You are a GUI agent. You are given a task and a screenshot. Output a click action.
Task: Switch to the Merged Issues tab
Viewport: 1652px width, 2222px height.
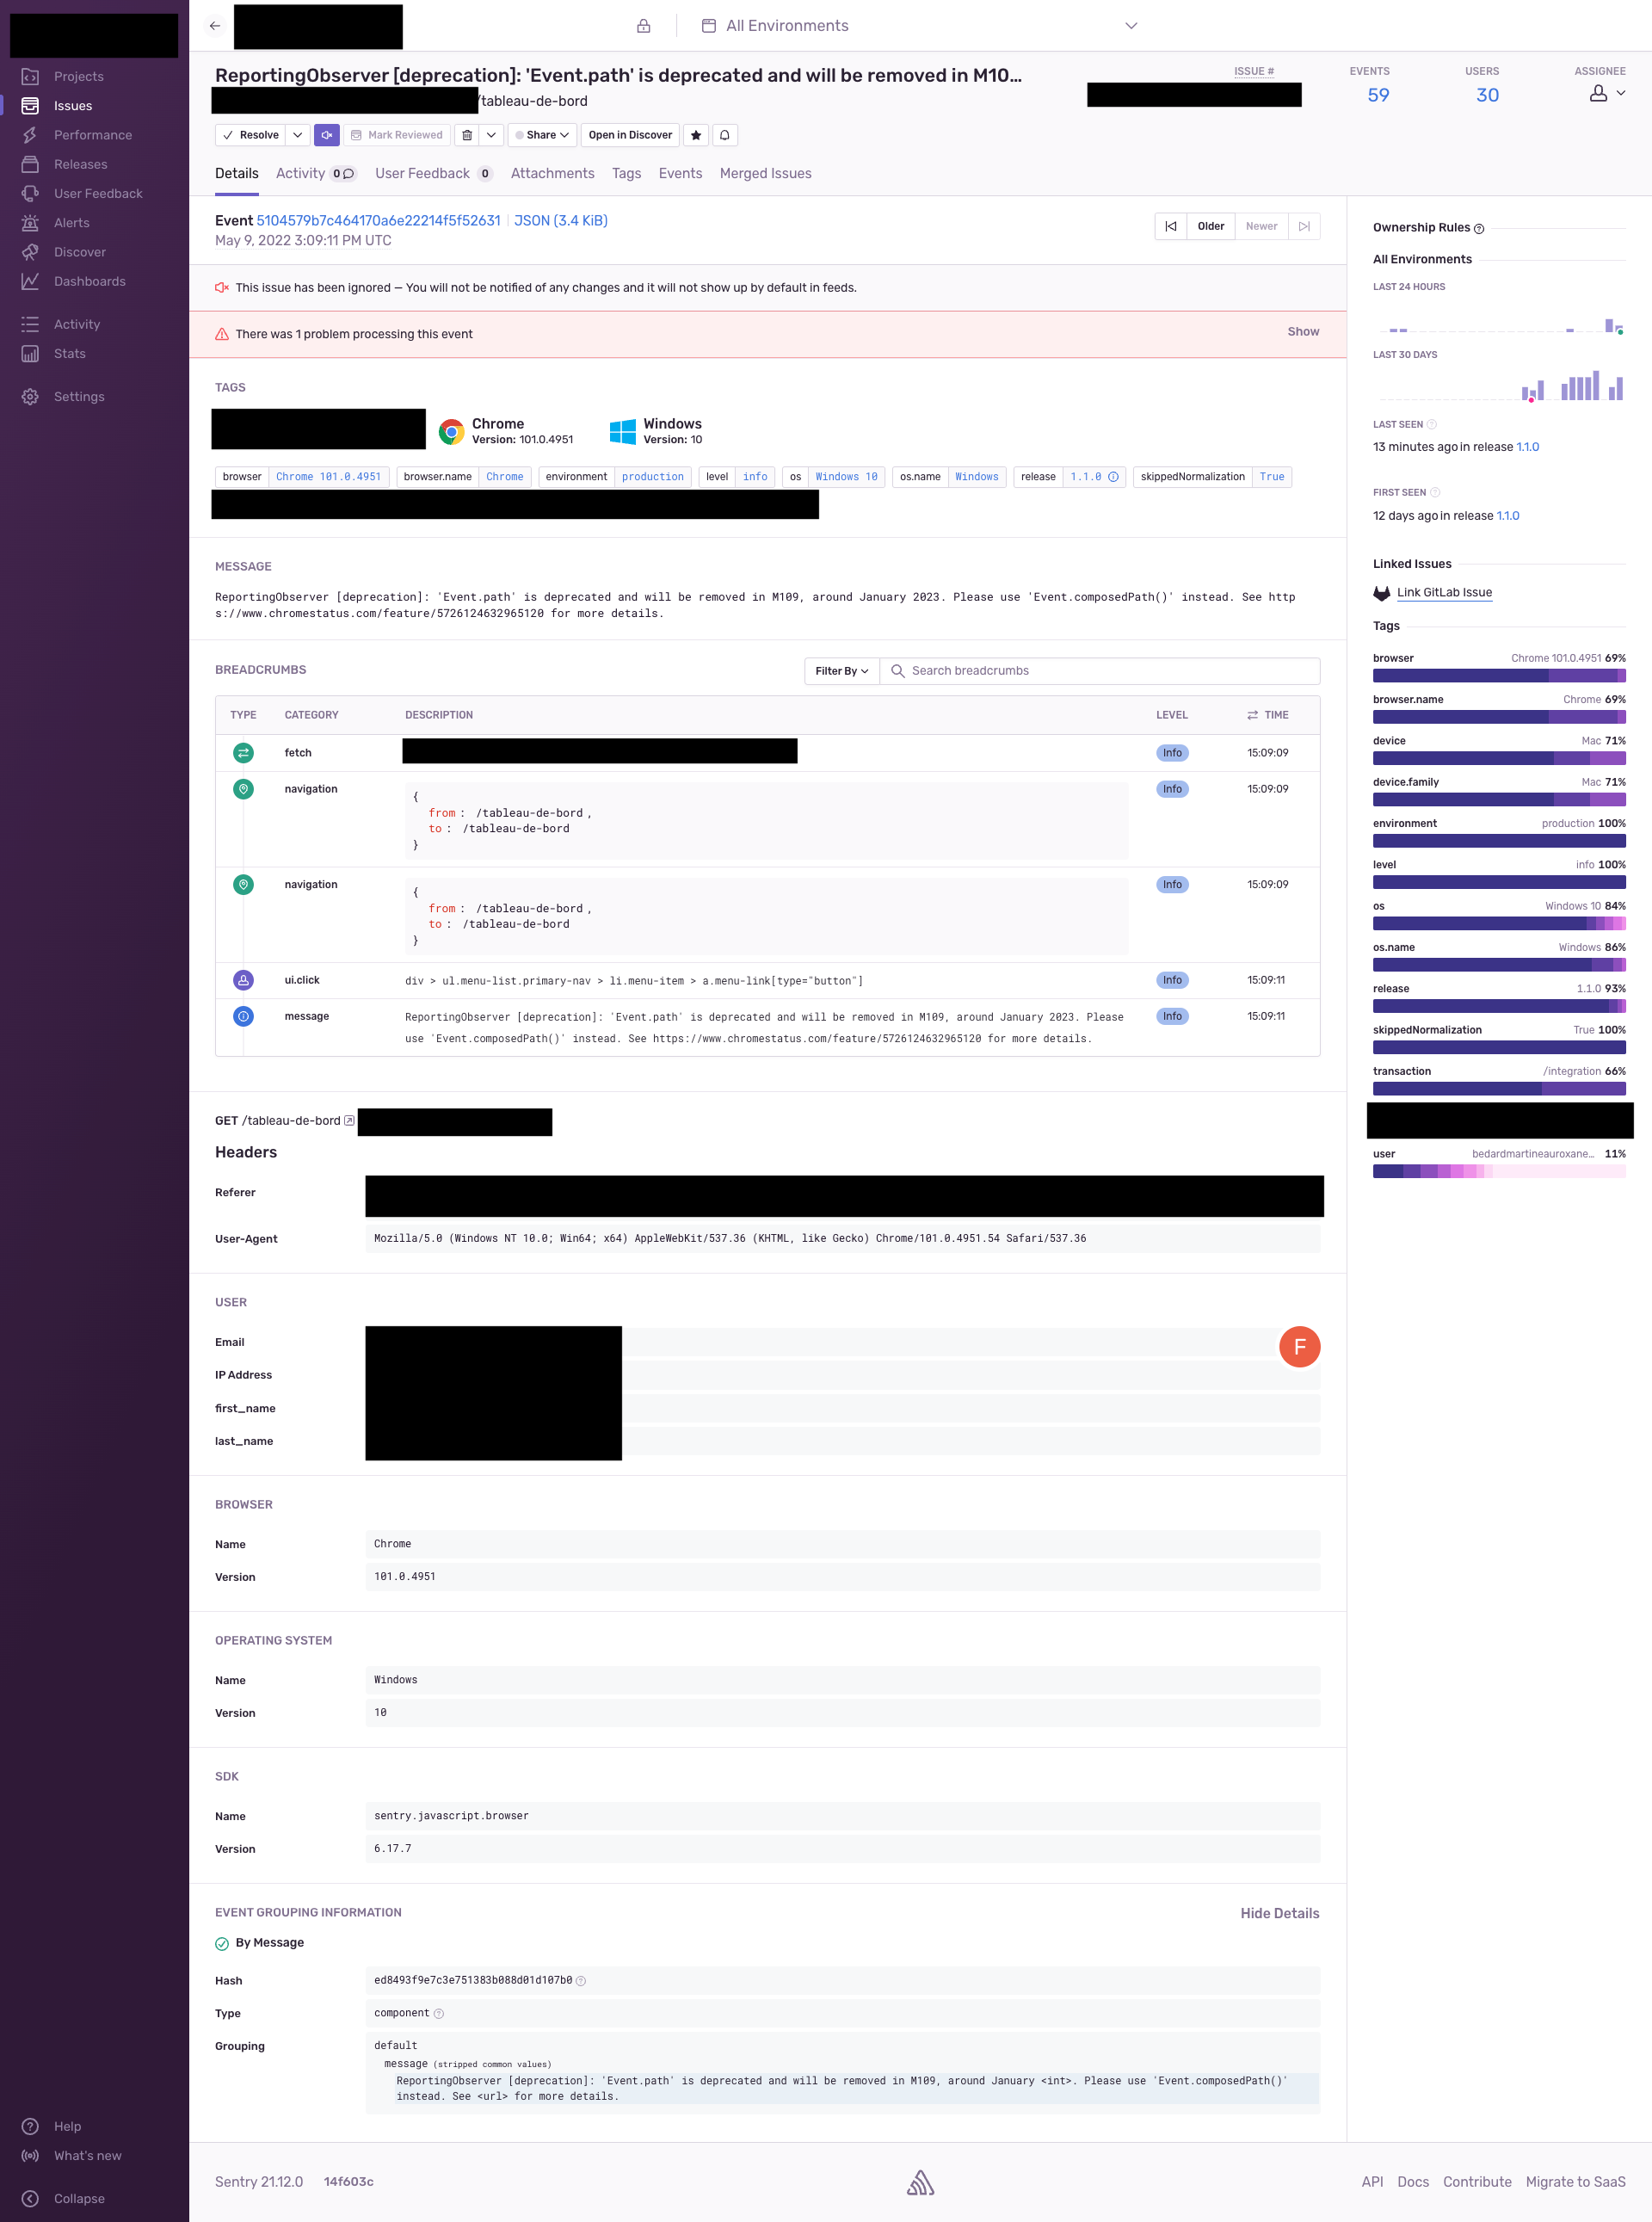(765, 173)
